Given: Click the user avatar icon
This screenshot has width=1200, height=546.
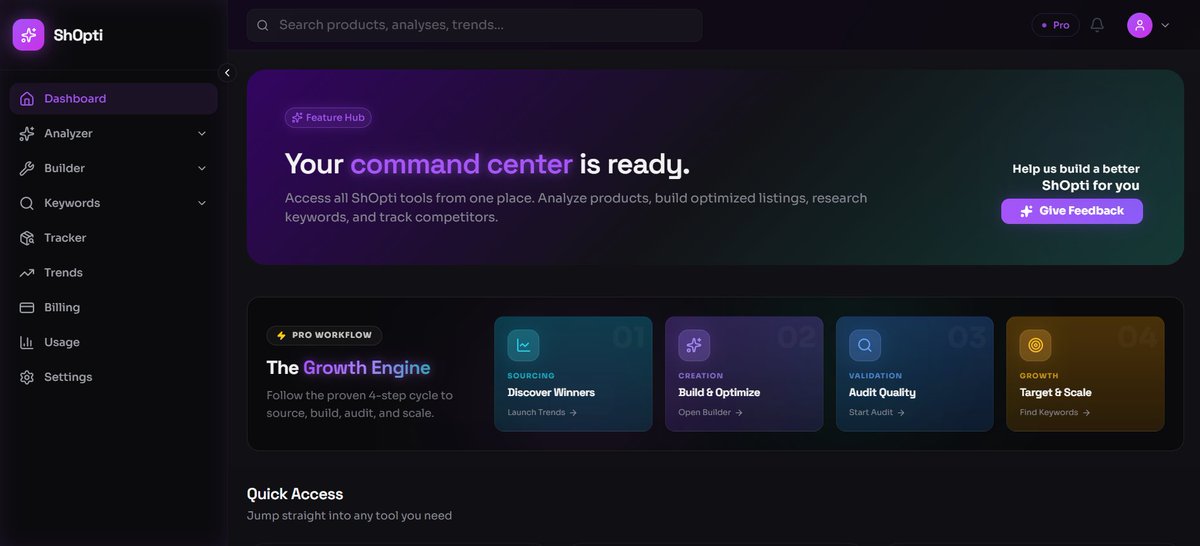Looking at the screenshot, I should point(1140,25).
